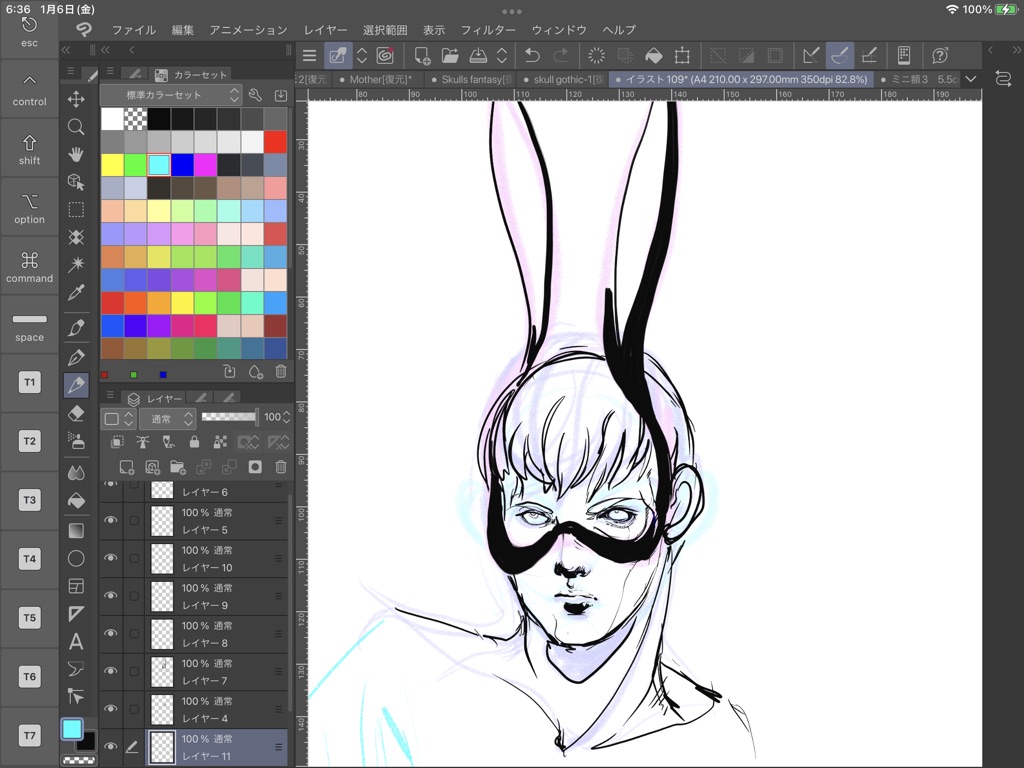The height and width of the screenshot is (768, 1024).
Task: Select the Move layer tool
Action: [76, 99]
